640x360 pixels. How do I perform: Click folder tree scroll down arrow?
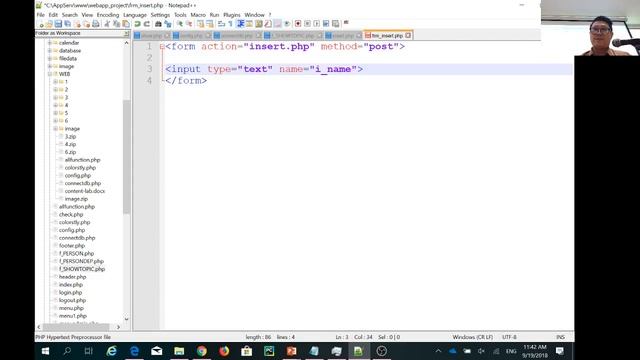pos(126,319)
